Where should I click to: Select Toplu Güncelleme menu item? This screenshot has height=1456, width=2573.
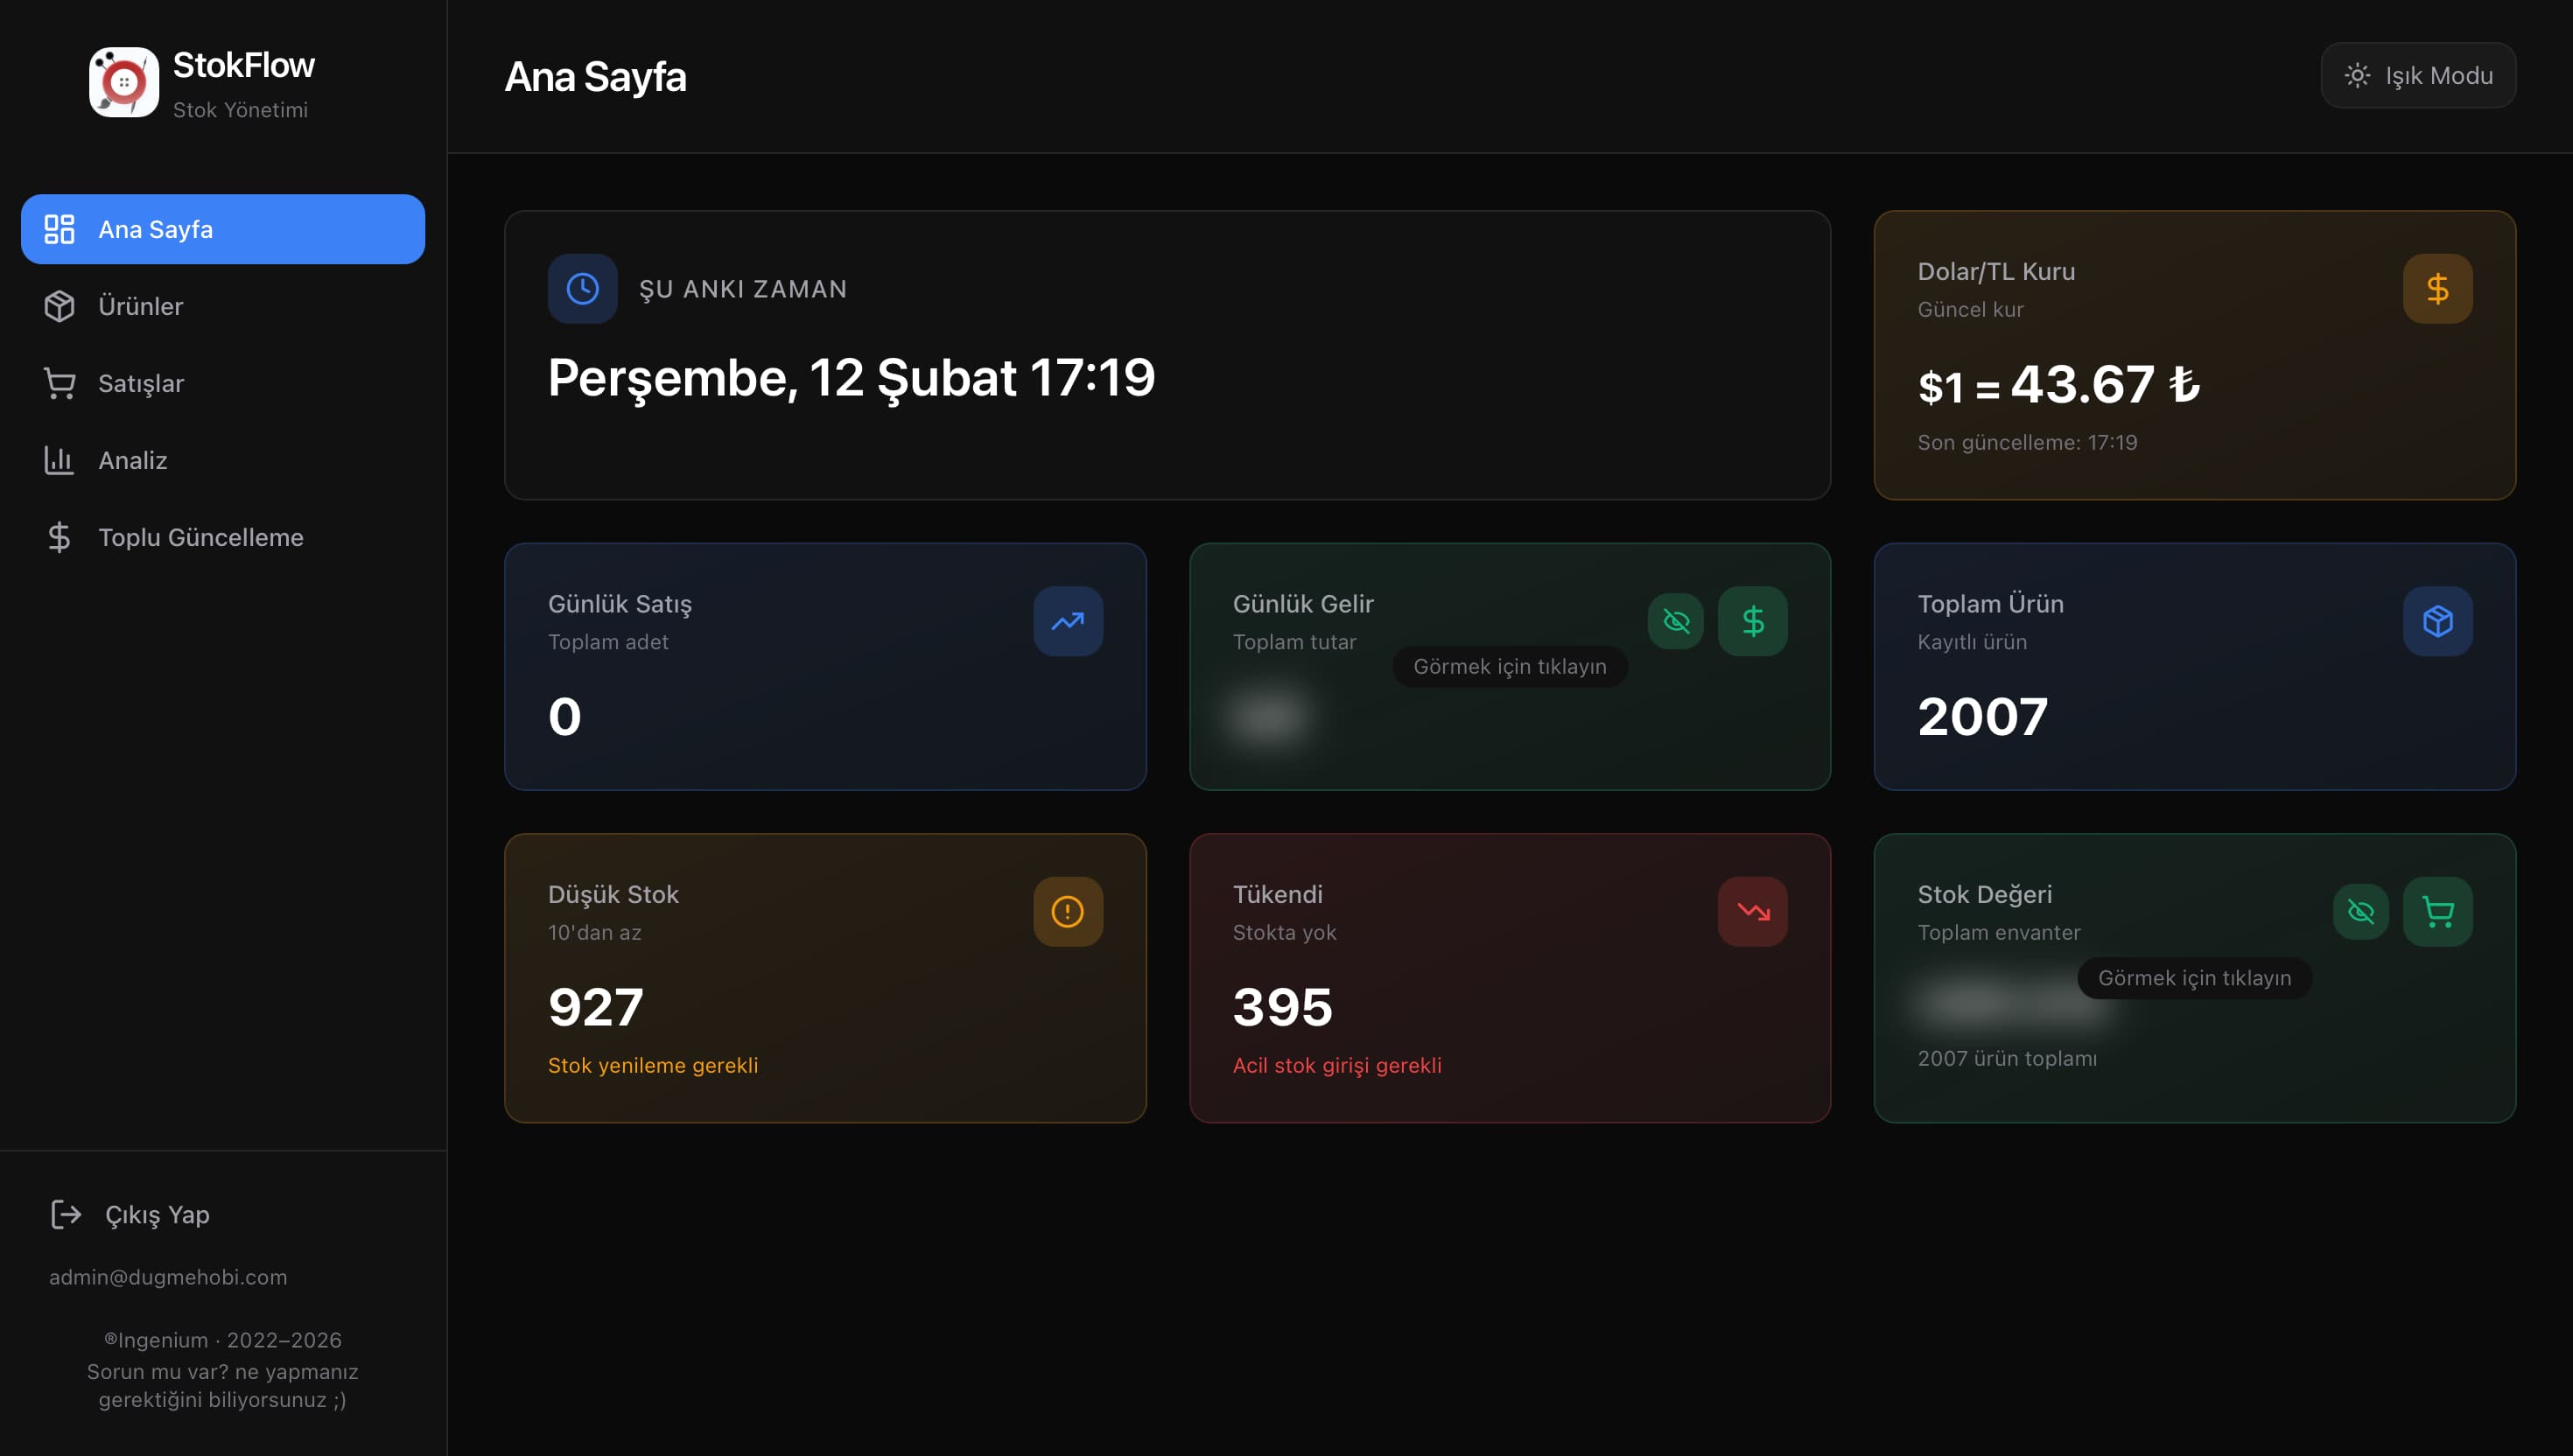(x=200, y=537)
